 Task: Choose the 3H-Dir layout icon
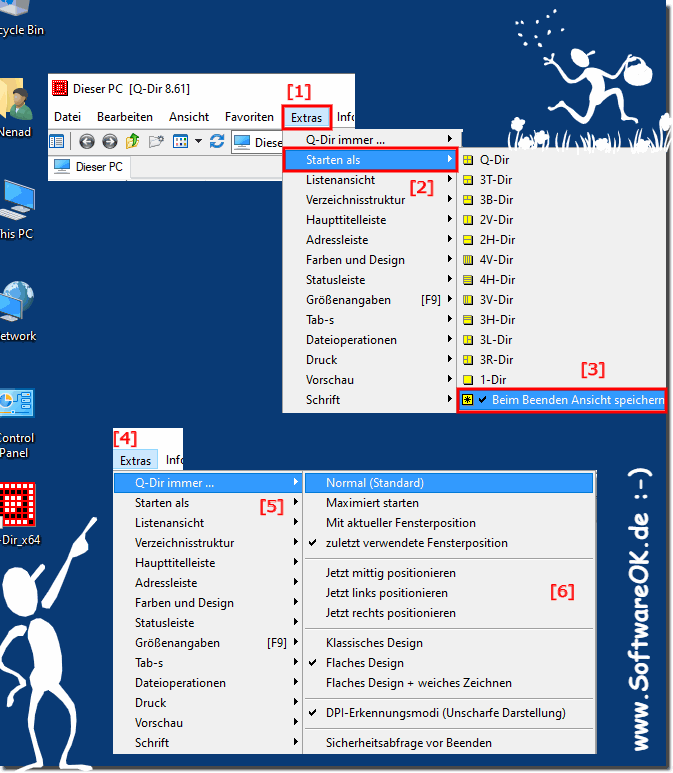[x=468, y=320]
